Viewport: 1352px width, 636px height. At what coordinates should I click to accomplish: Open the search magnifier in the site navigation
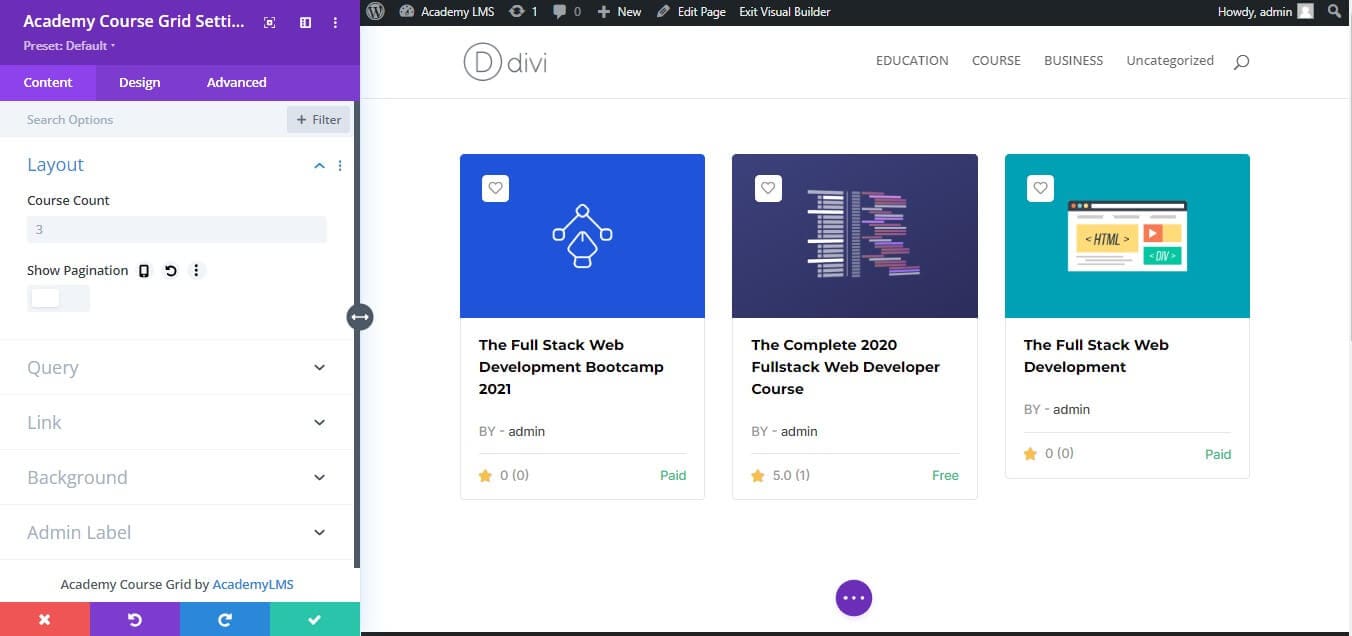(x=1240, y=61)
